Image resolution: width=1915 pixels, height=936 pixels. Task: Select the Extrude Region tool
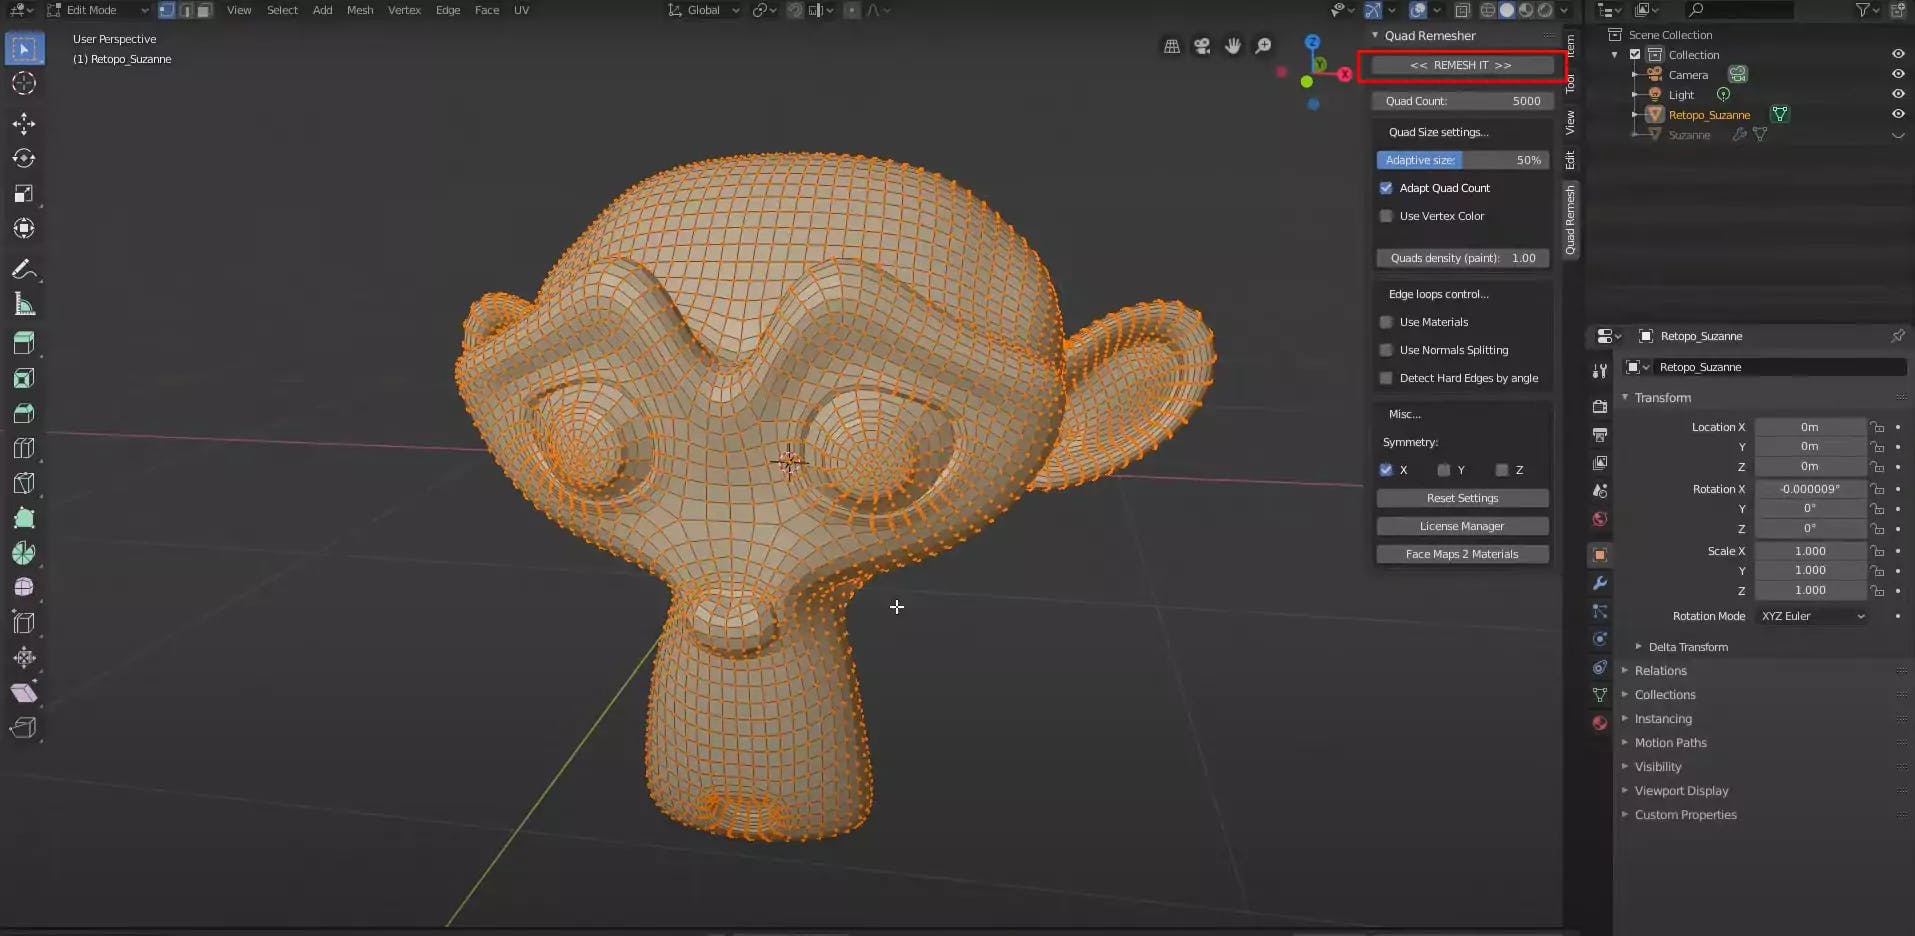(24, 343)
